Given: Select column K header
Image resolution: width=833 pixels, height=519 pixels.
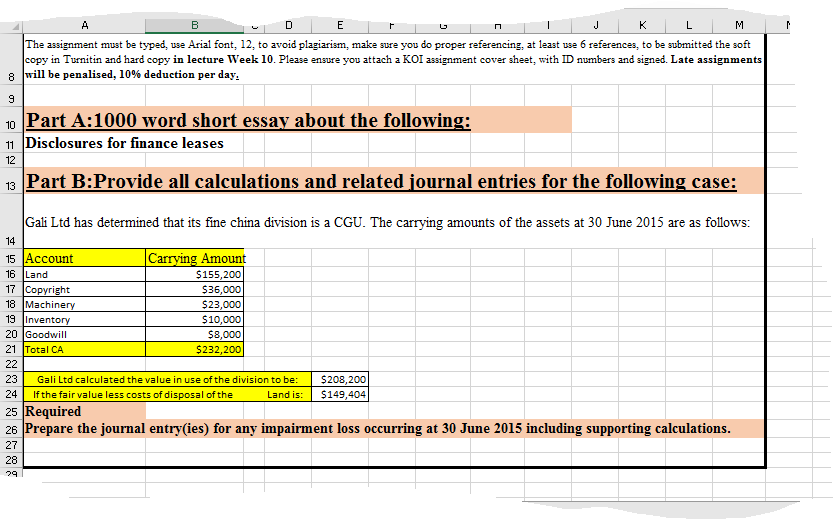Looking at the screenshot, I should [x=642, y=25].
